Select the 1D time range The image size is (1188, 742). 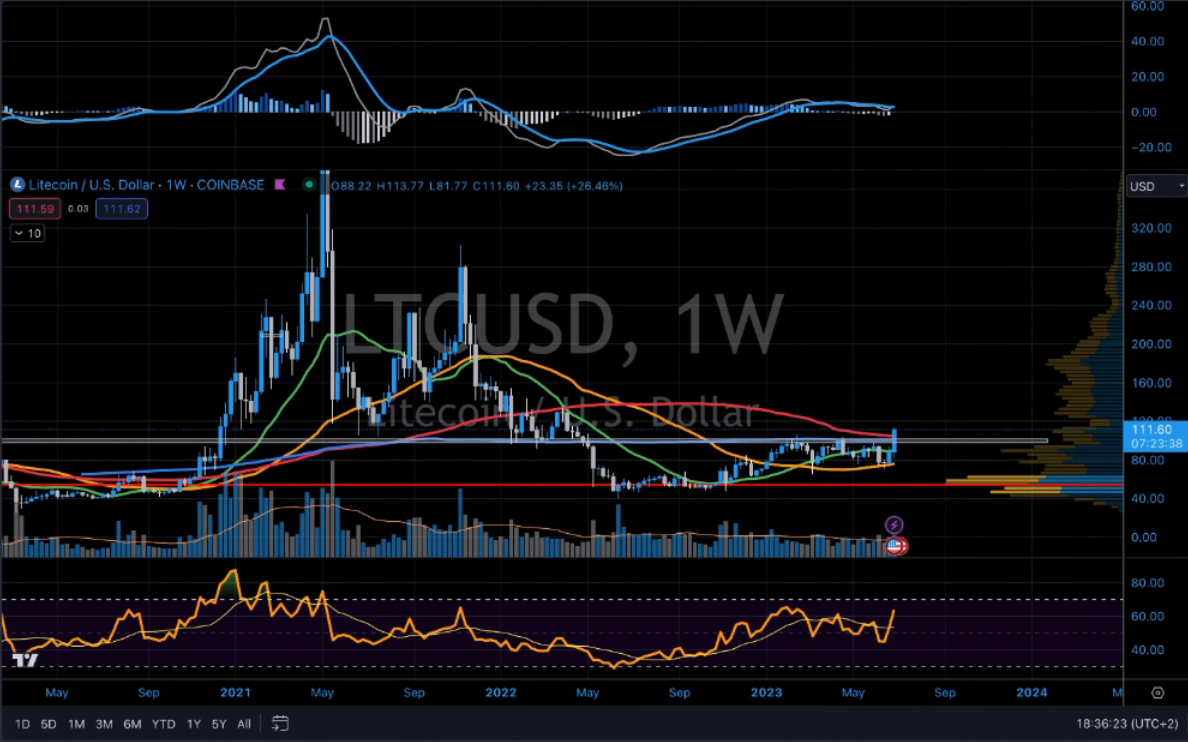point(22,723)
